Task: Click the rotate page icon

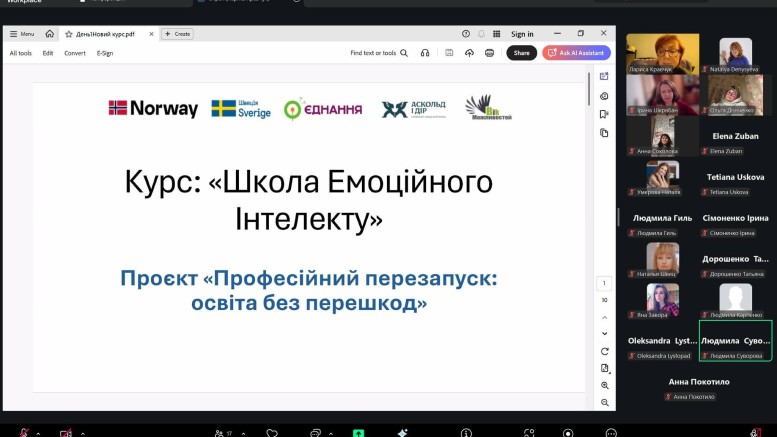Action: [x=605, y=351]
